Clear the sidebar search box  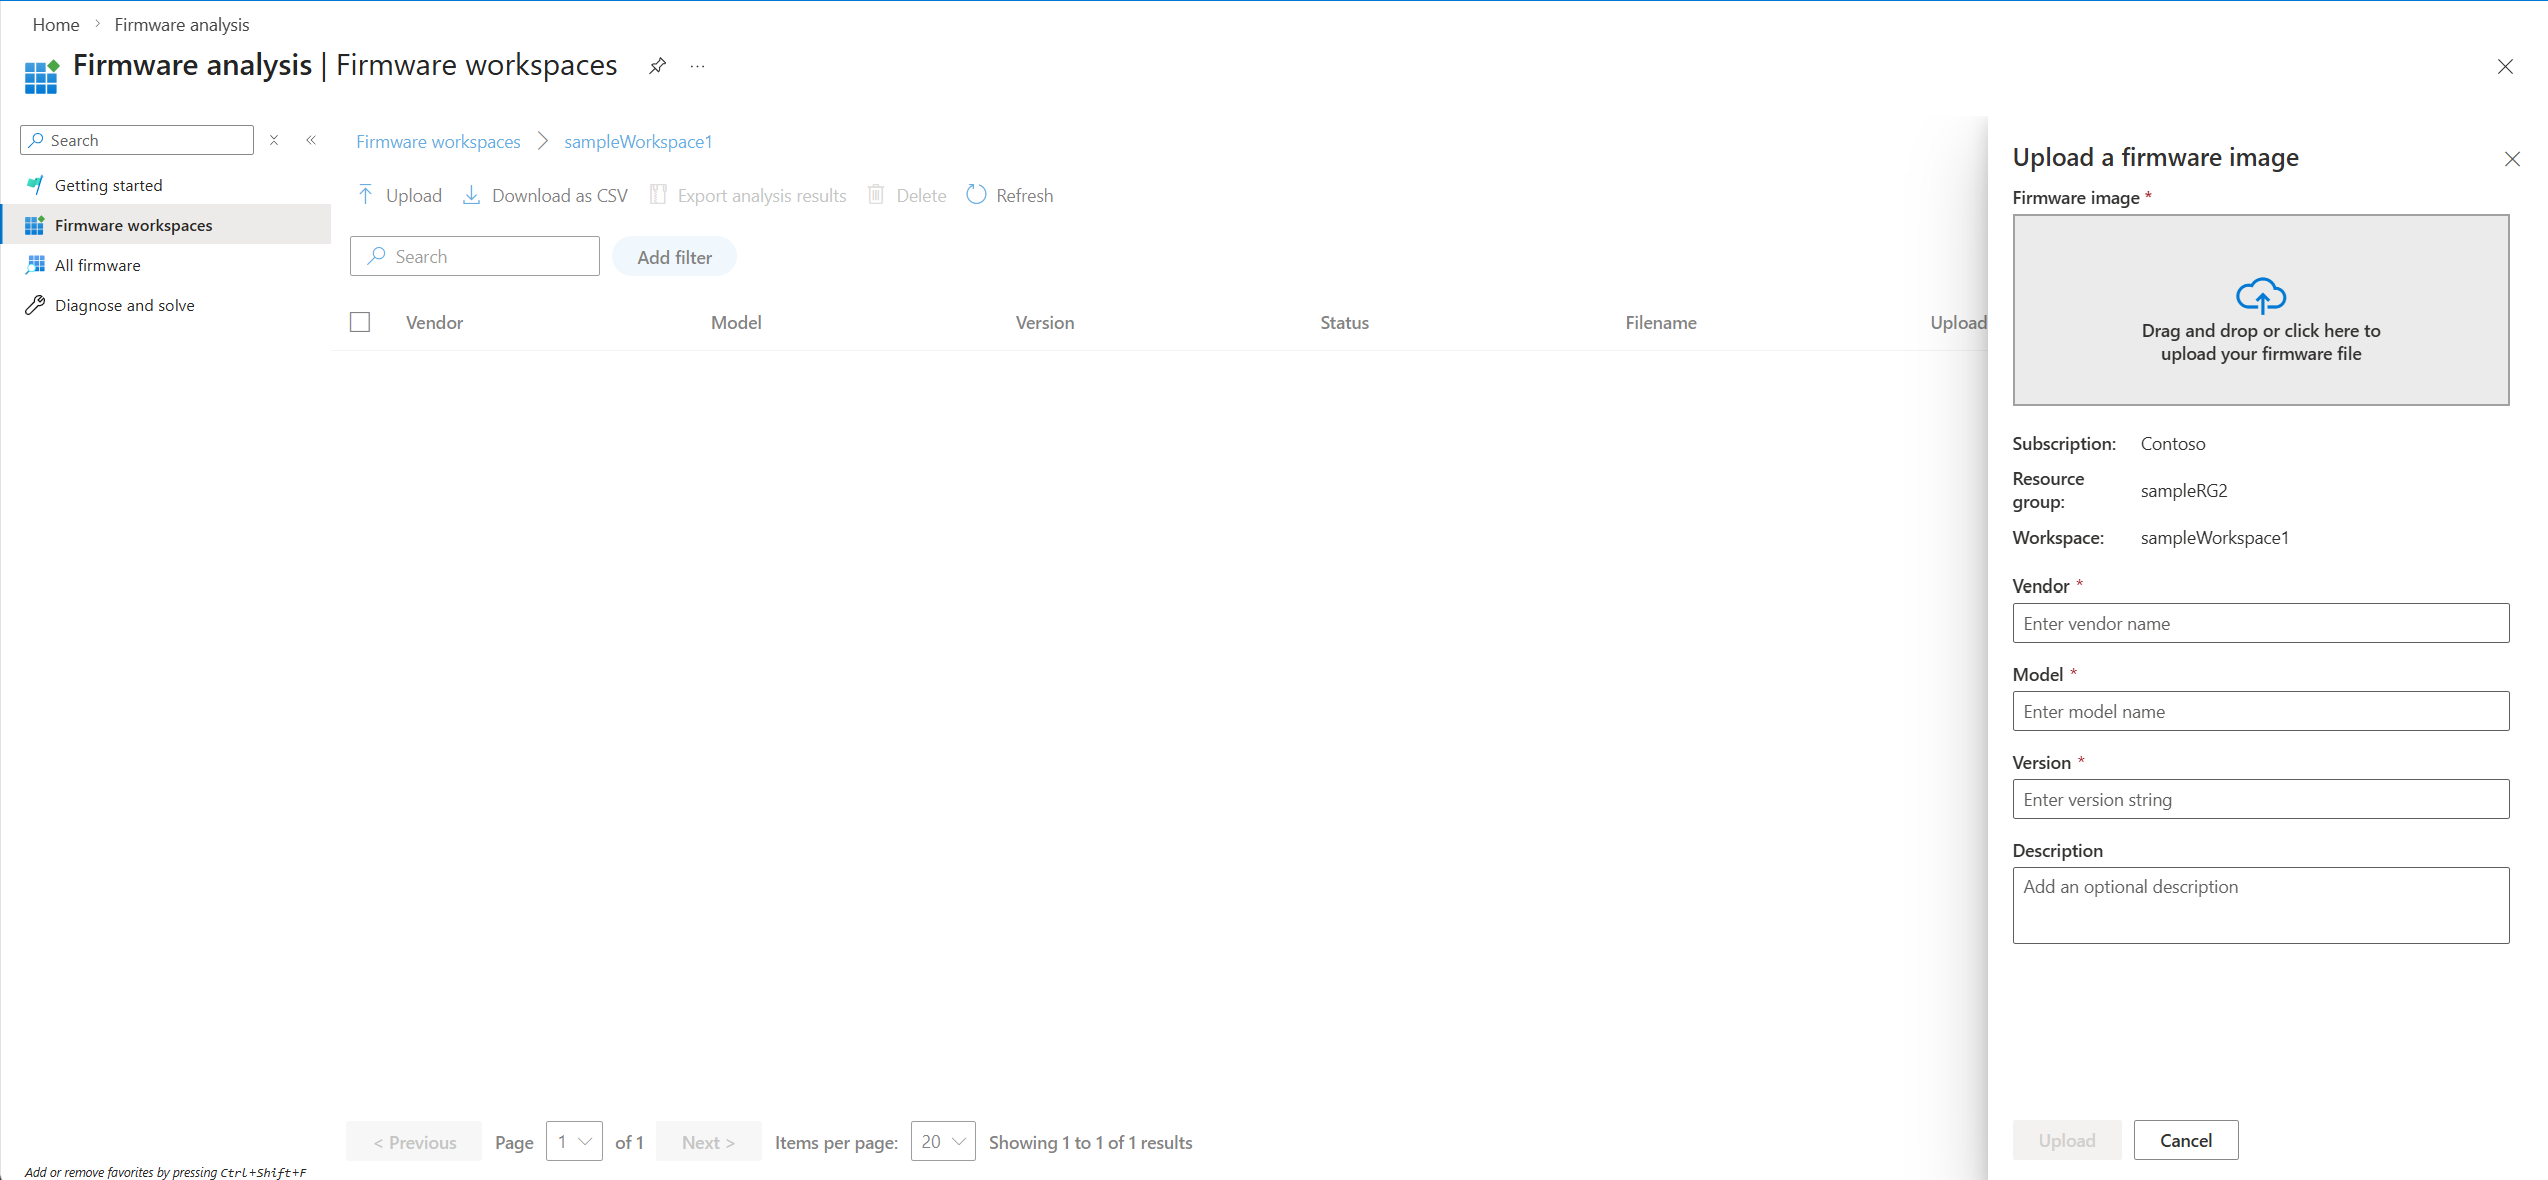pos(274,140)
